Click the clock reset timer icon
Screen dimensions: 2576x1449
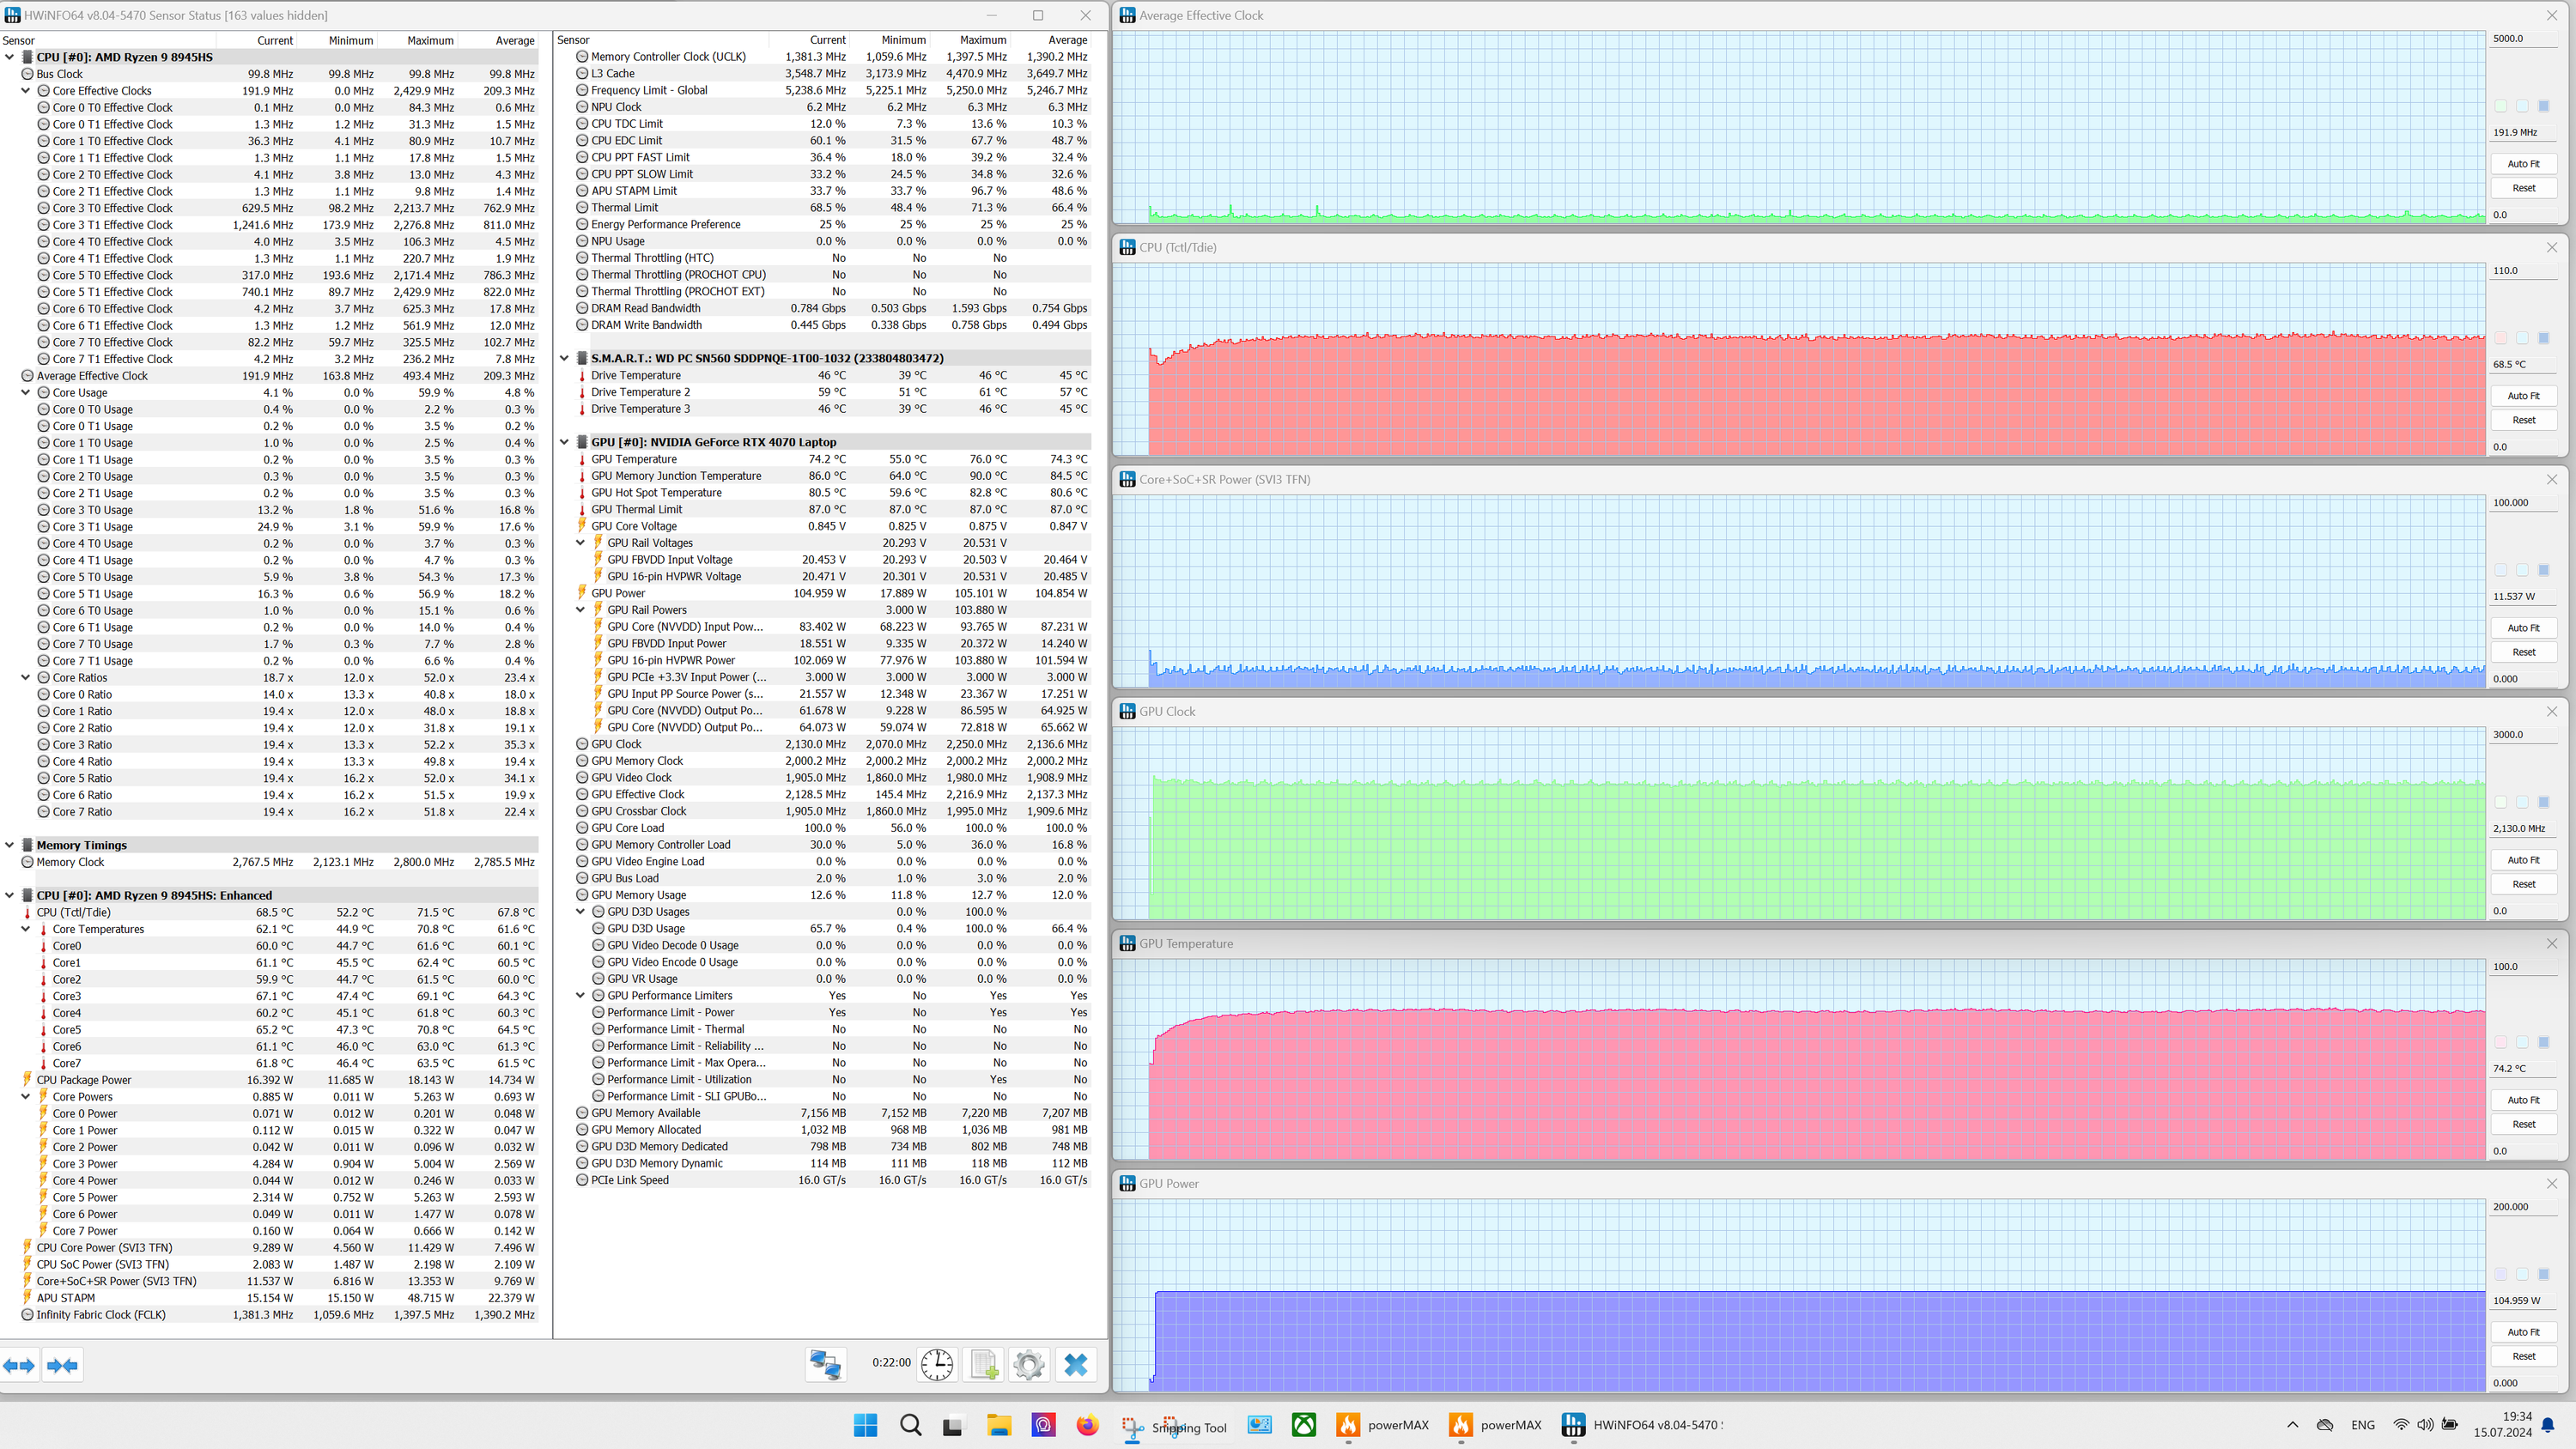click(x=937, y=1364)
